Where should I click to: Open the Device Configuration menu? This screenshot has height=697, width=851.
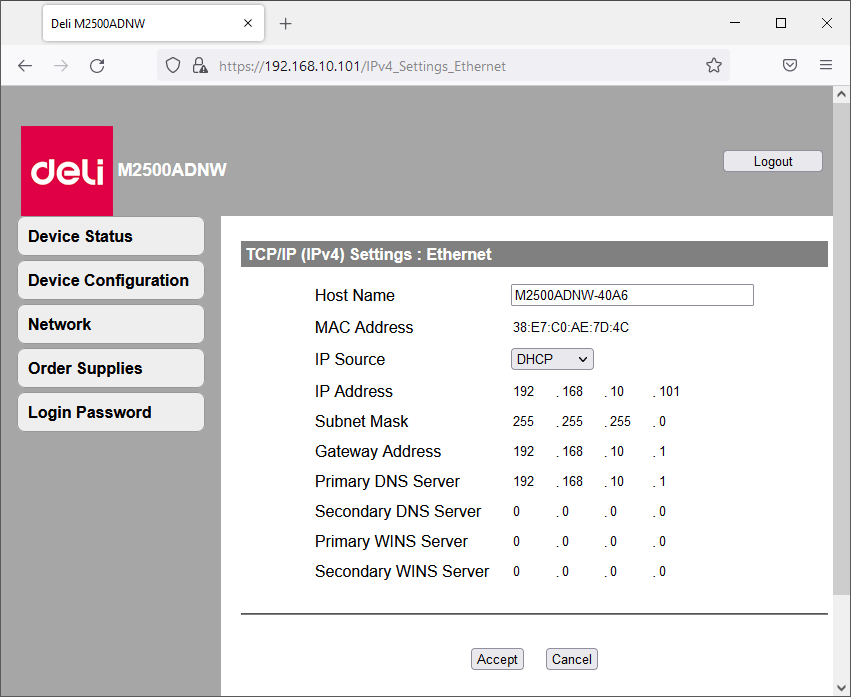pyautogui.click(x=110, y=281)
